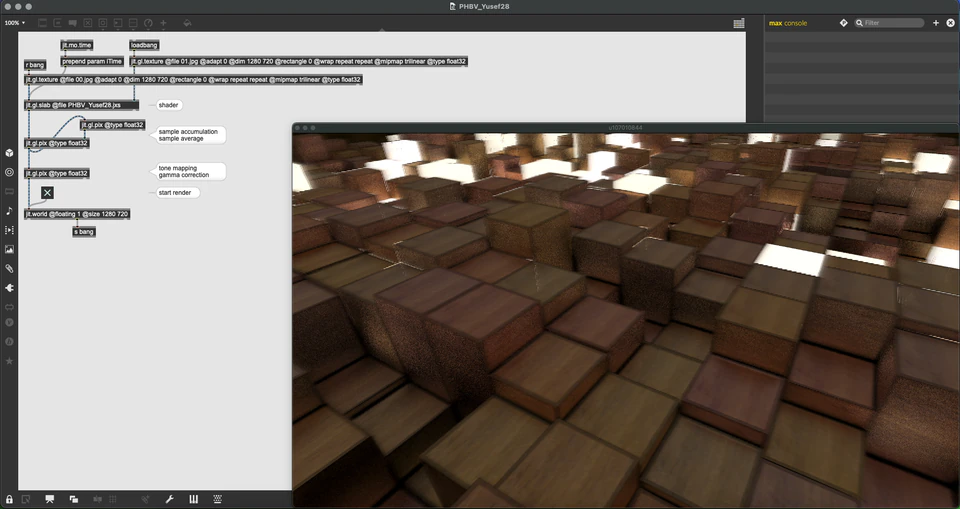
Task: Open the Snippets paperclip sidebar icon
Action: click(9, 268)
